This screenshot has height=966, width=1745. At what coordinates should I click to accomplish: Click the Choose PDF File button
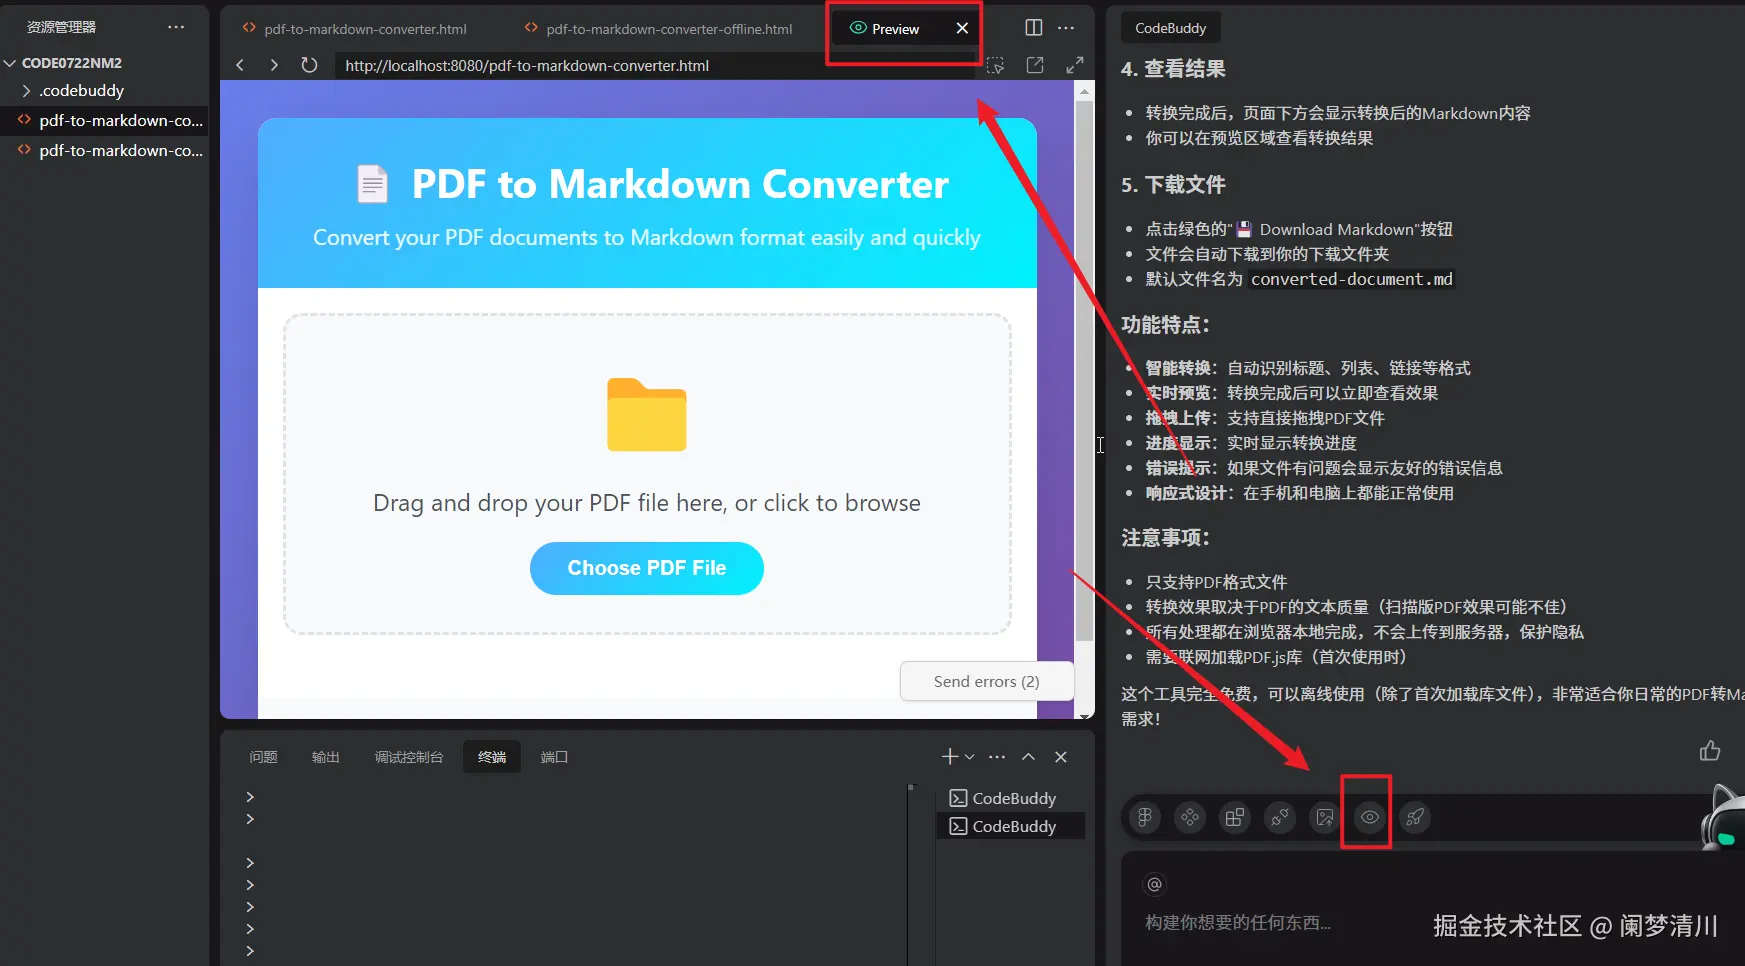(x=647, y=568)
